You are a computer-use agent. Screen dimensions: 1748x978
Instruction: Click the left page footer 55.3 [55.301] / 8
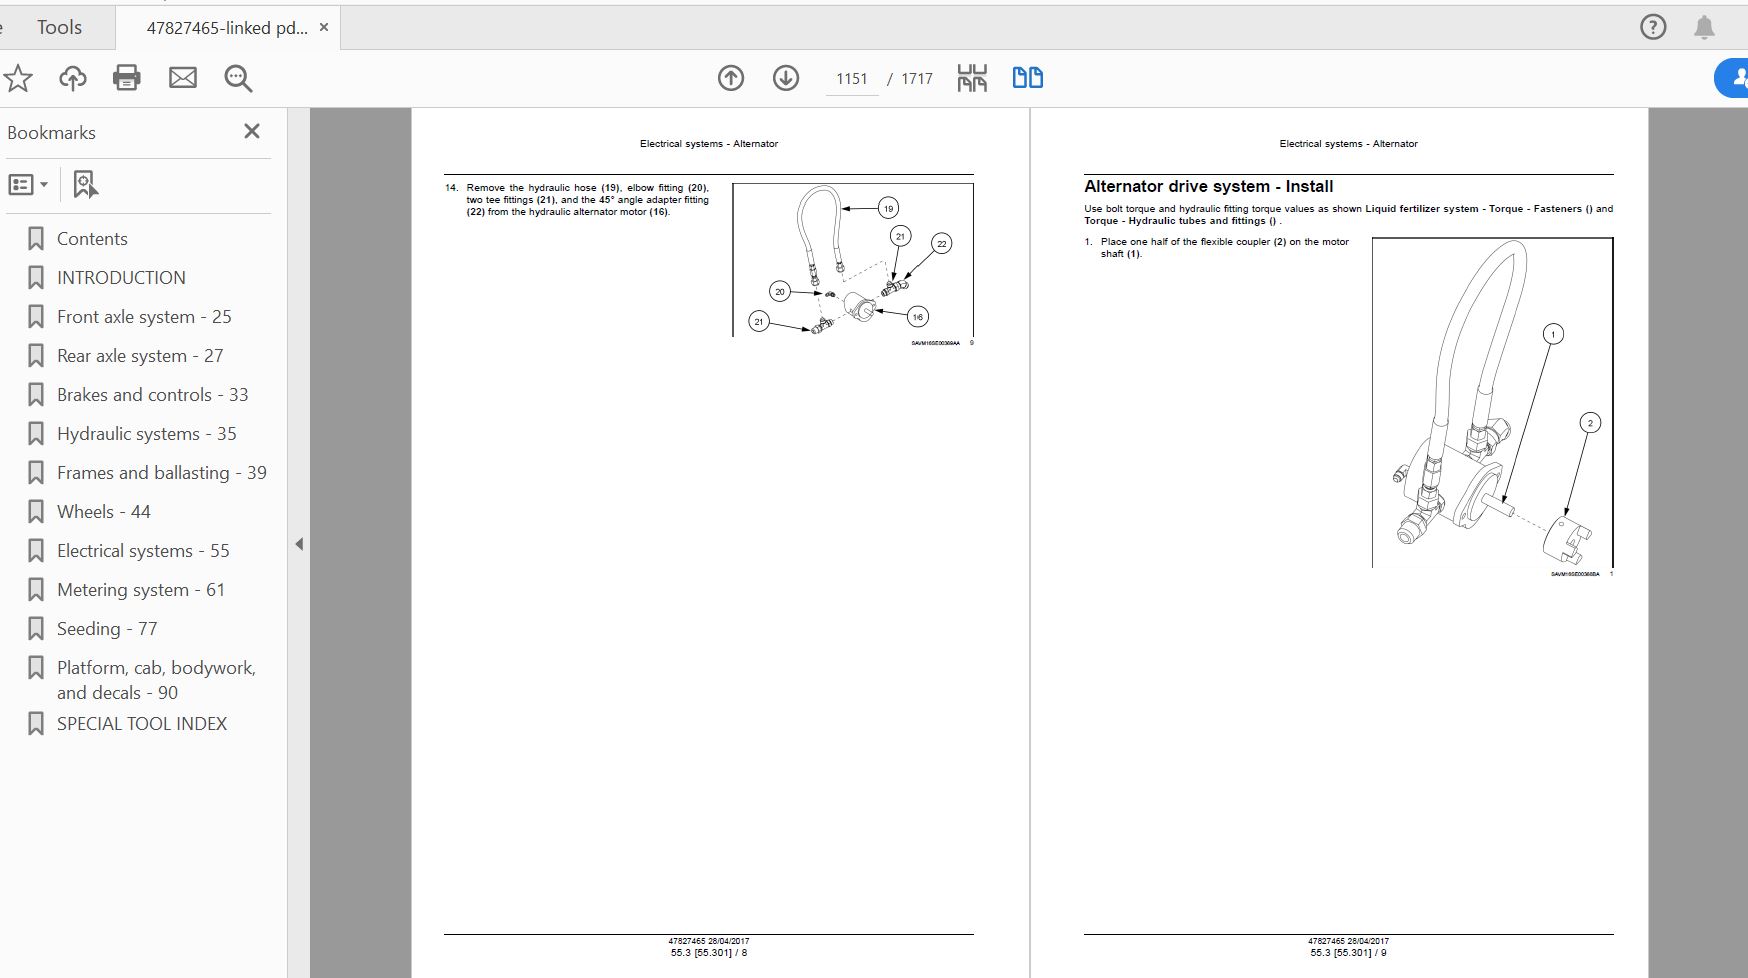(x=709, y=953)
